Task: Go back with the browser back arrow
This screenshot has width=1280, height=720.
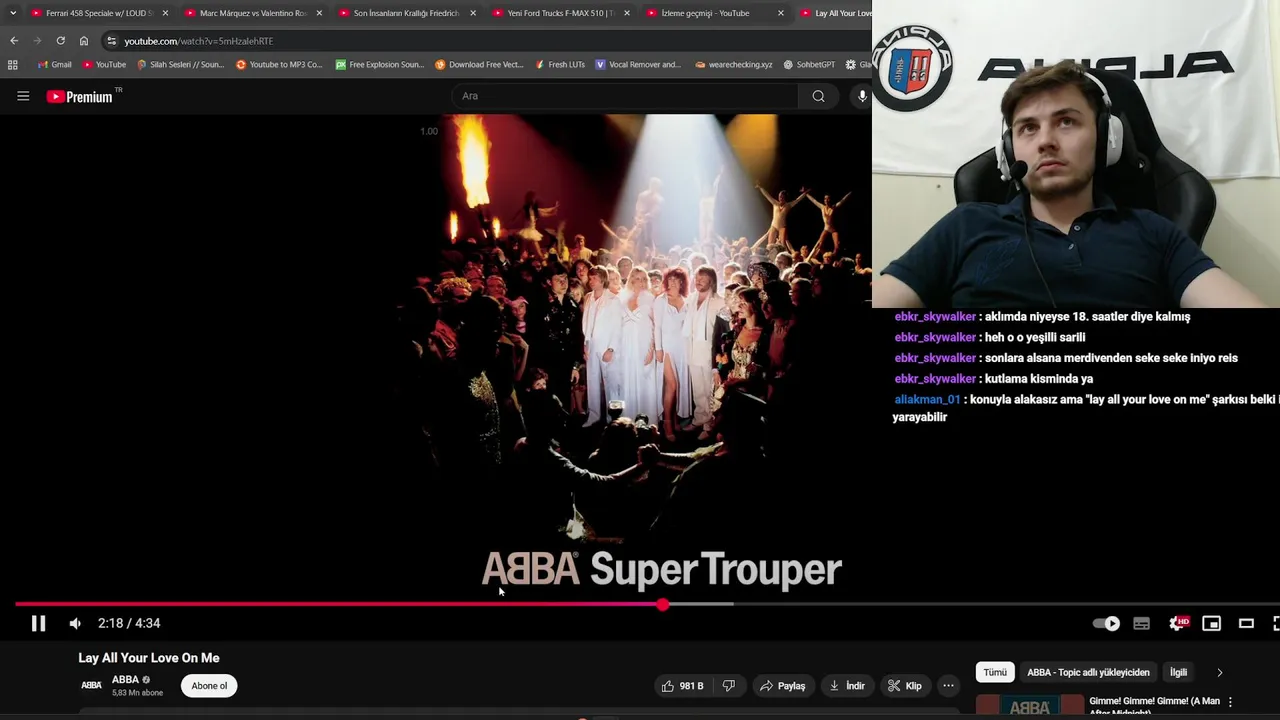Action: tap(14, 41)
